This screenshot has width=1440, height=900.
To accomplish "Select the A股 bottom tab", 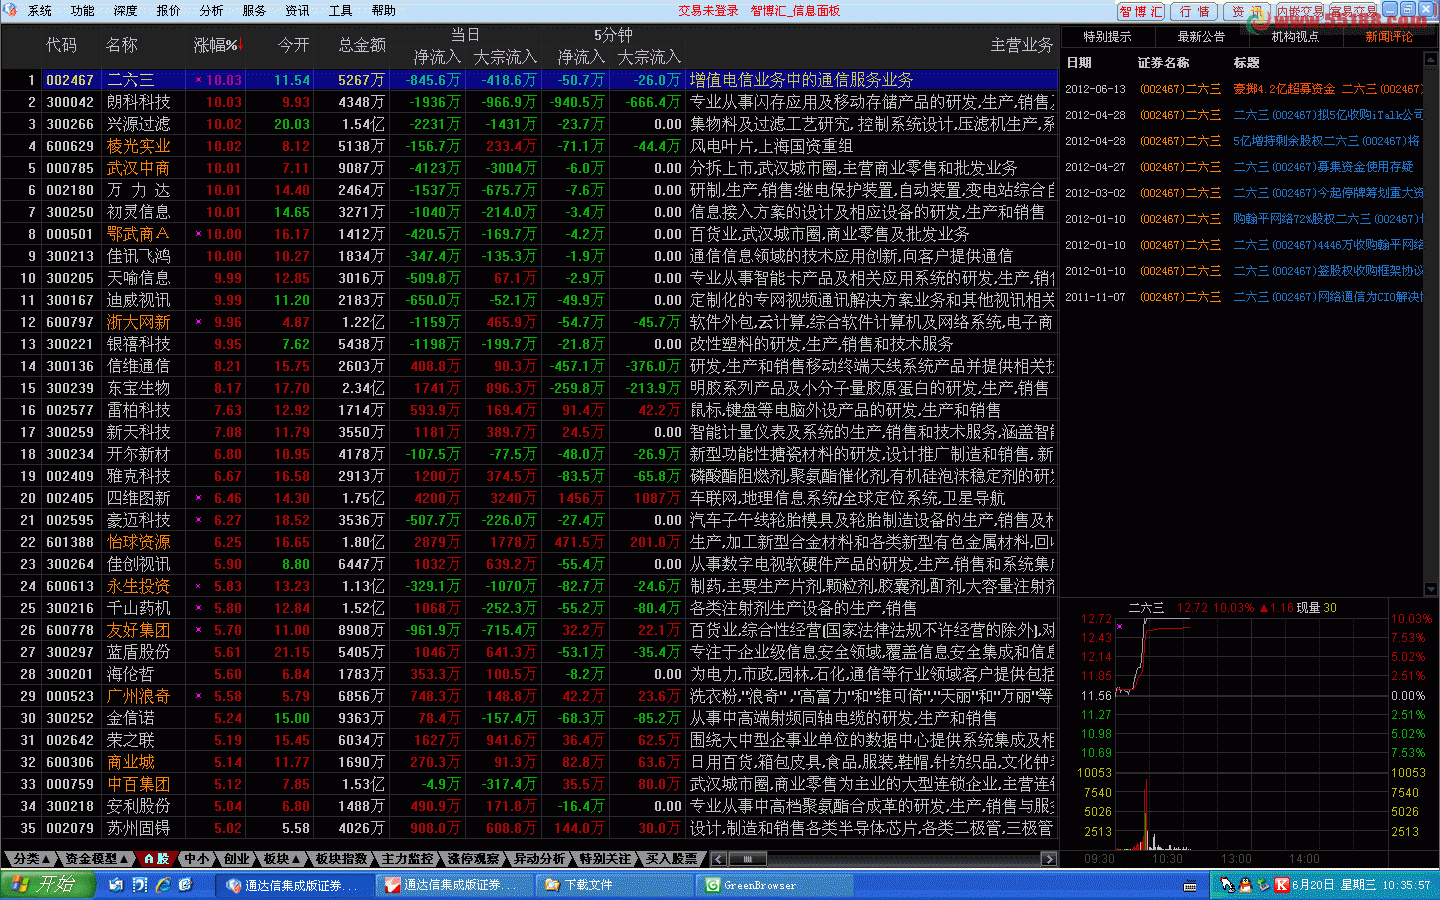I will [x=156, y=859].
